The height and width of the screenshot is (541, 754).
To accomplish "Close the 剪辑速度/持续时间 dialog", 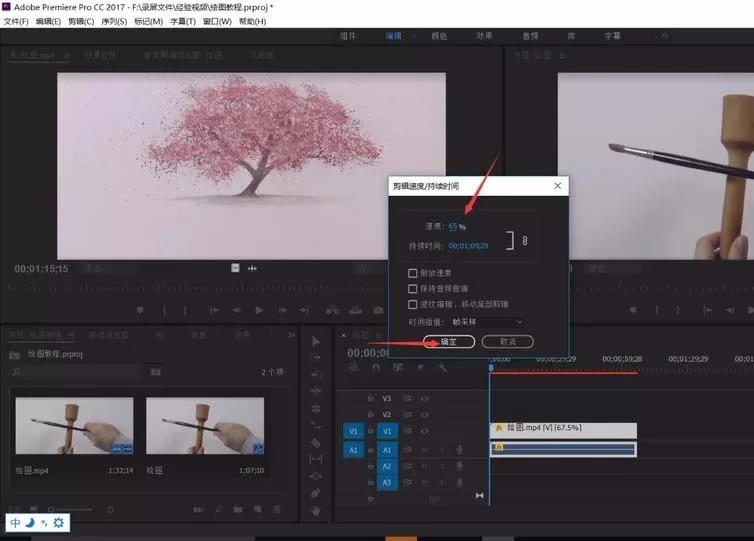I will tap(557, 186).
